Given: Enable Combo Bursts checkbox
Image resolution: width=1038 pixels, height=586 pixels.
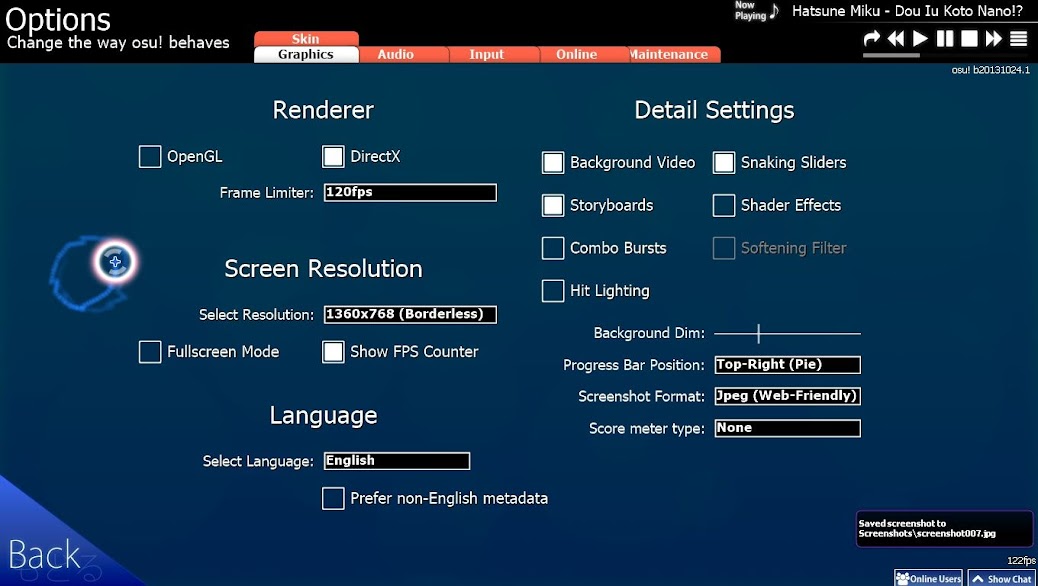Looking at the screenshot, I should pos(553,248).
